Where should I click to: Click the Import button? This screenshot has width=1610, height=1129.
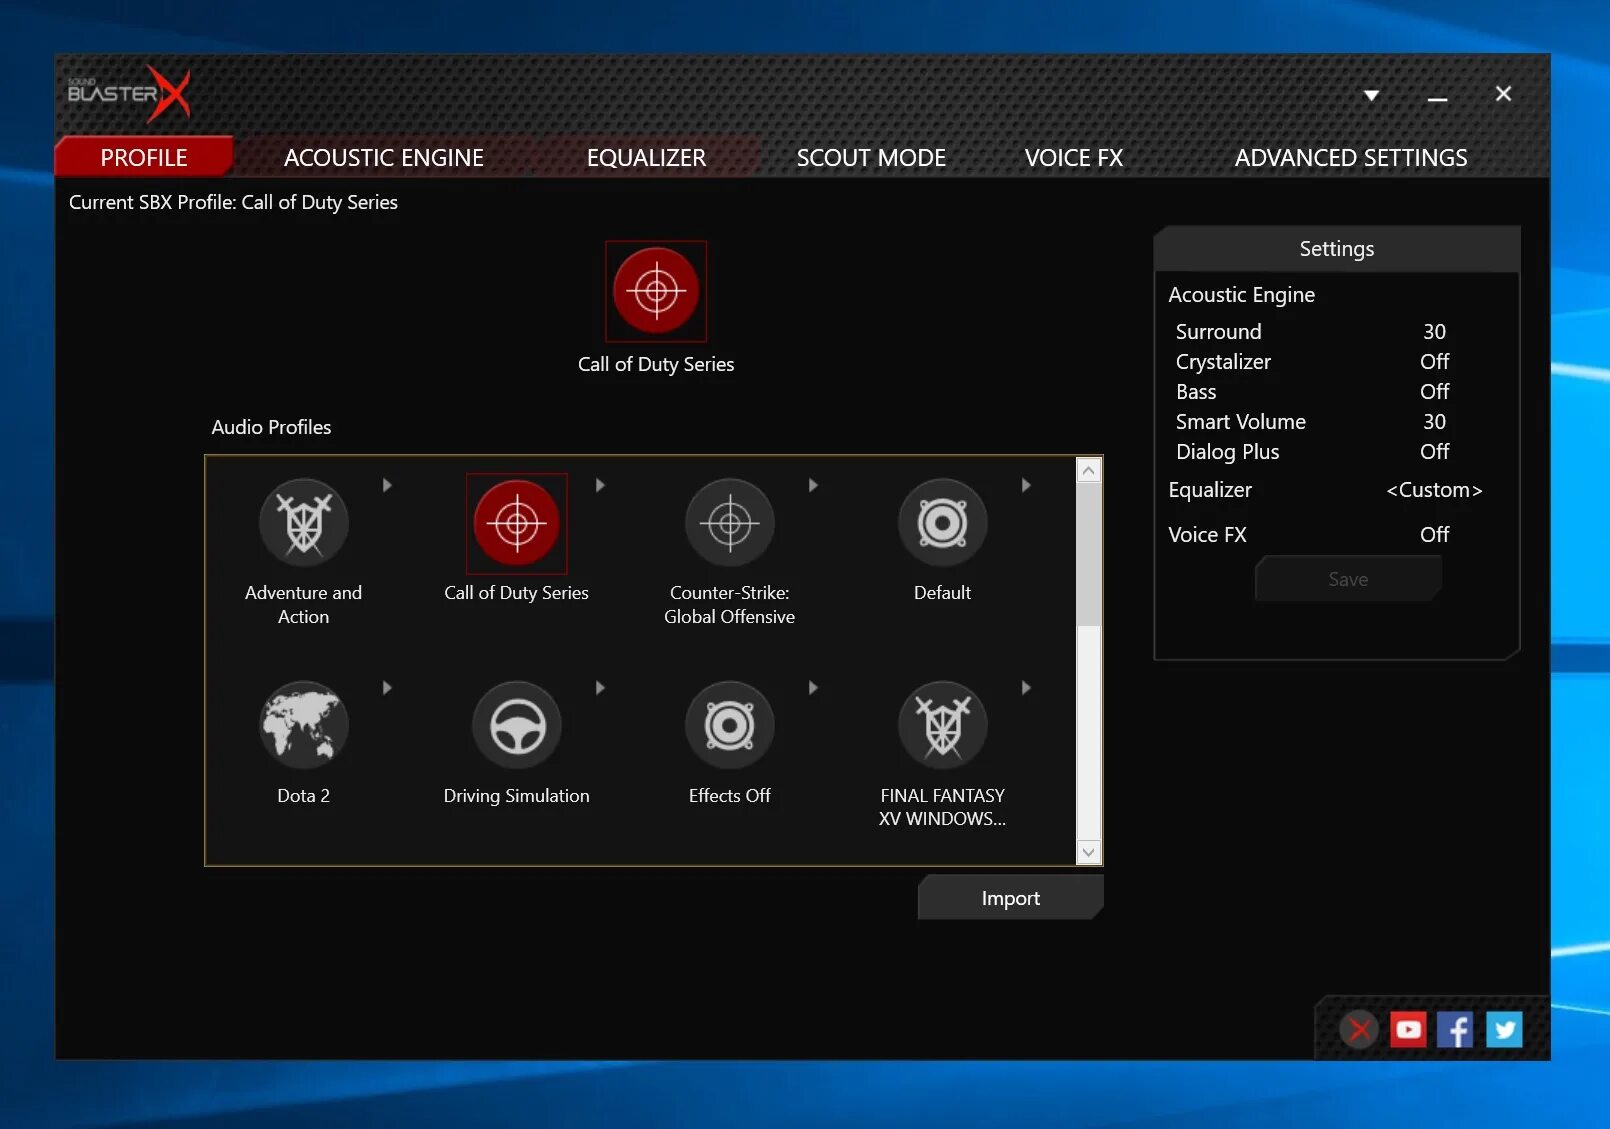pyautogui.click(x=1011, y=898)
